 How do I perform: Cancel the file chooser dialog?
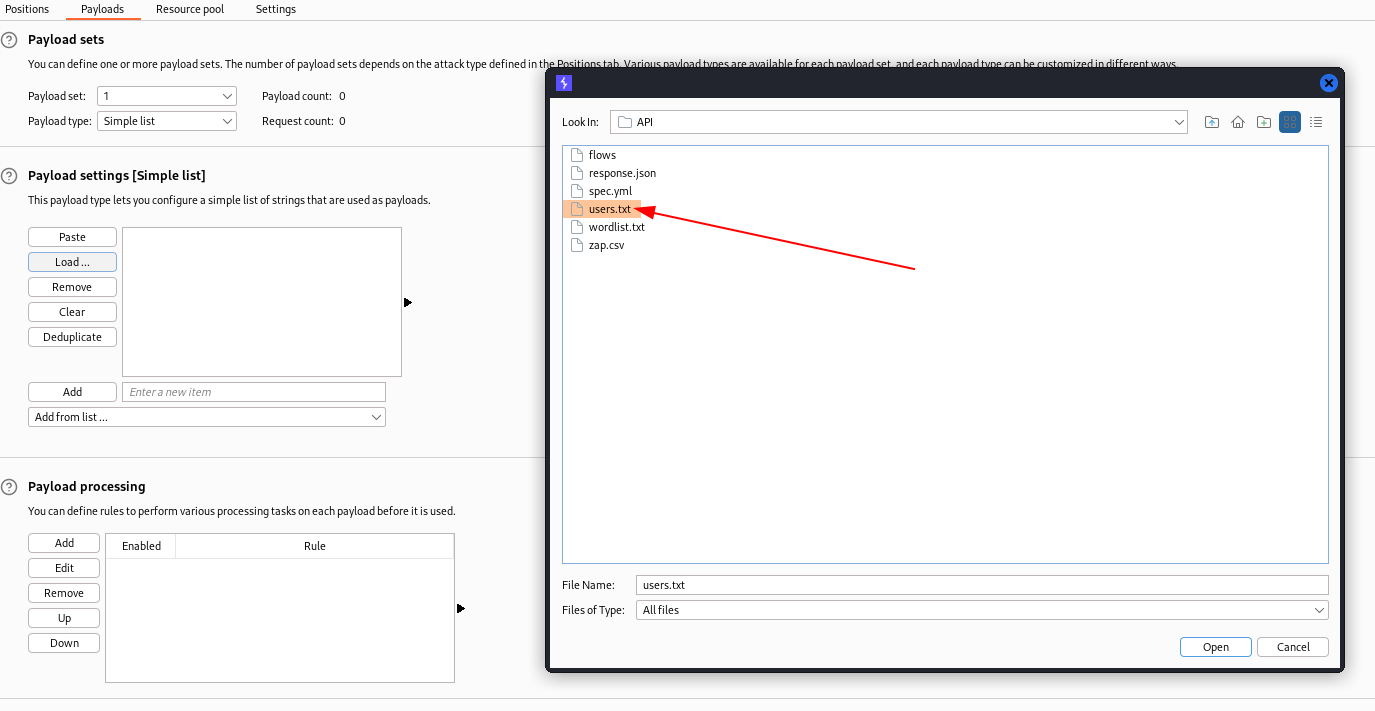tap(1293, 647)
